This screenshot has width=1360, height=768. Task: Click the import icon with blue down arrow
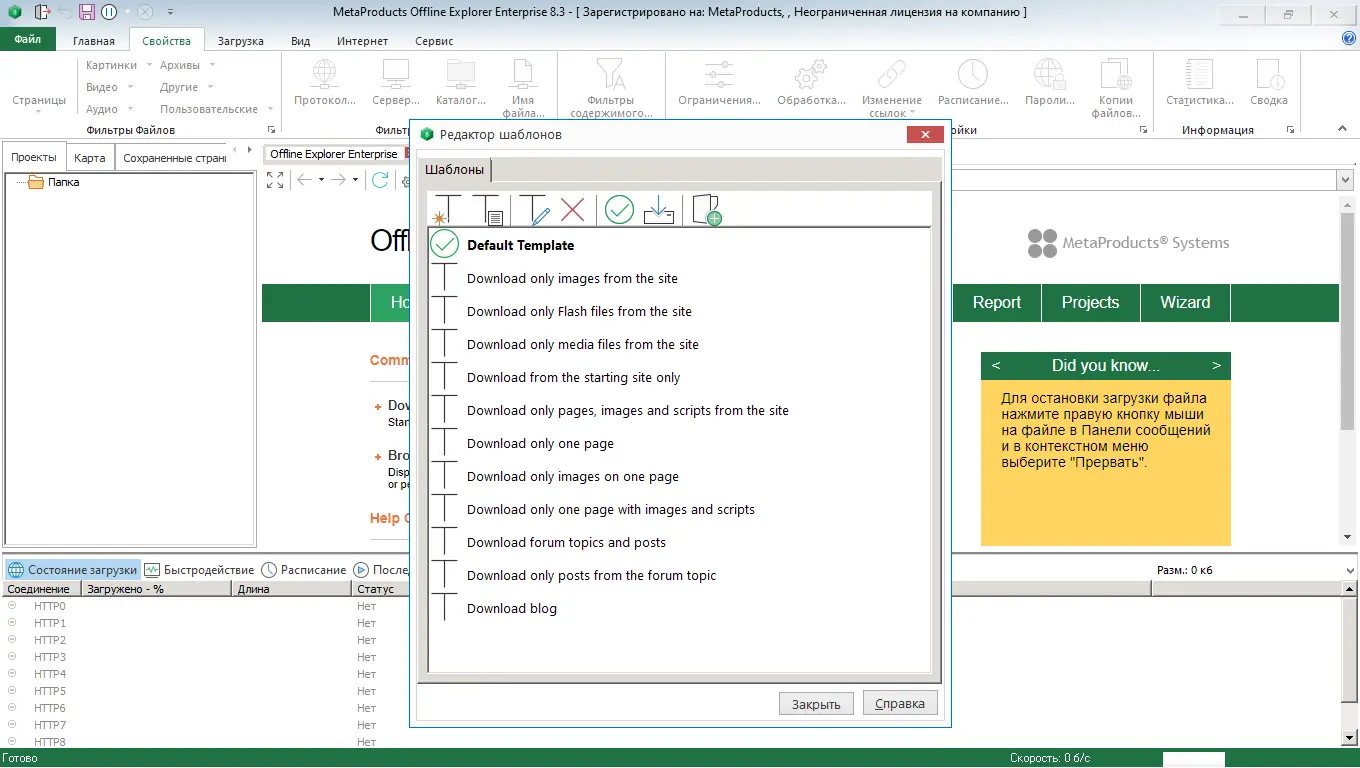tap(659, 209)
